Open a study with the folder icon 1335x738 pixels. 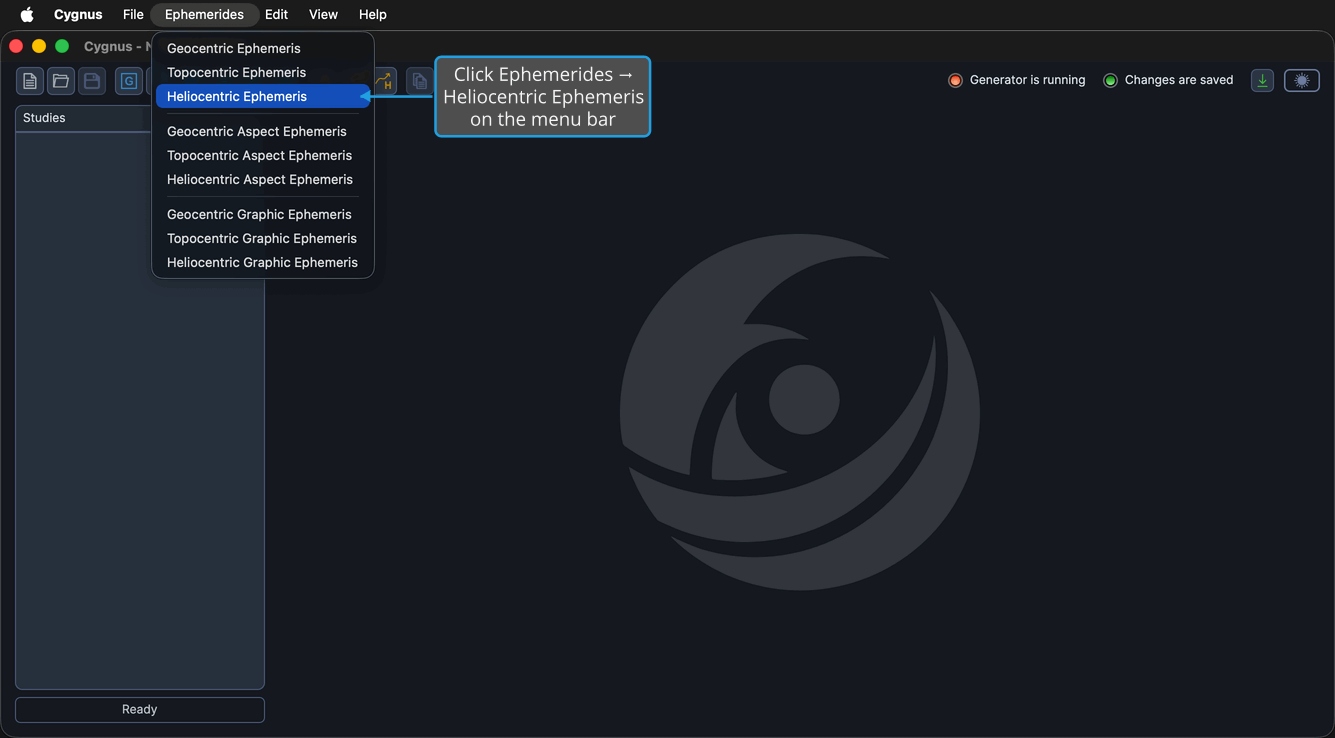click(61, 81)
